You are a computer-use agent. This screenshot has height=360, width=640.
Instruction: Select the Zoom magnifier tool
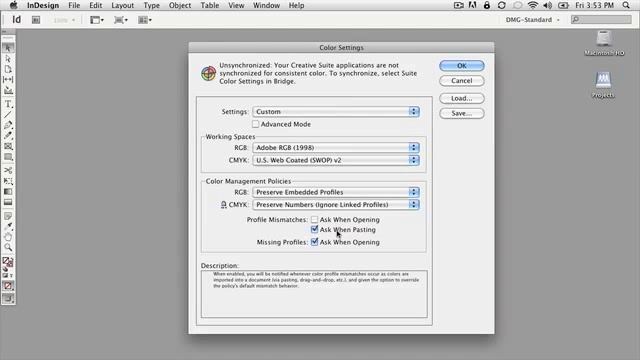[8, 247]
